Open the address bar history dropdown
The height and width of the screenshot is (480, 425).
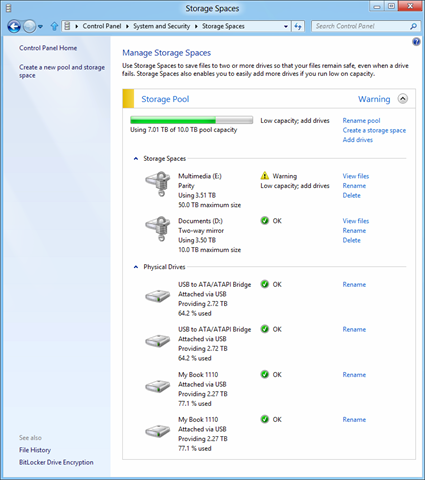[x=286, y=26]
